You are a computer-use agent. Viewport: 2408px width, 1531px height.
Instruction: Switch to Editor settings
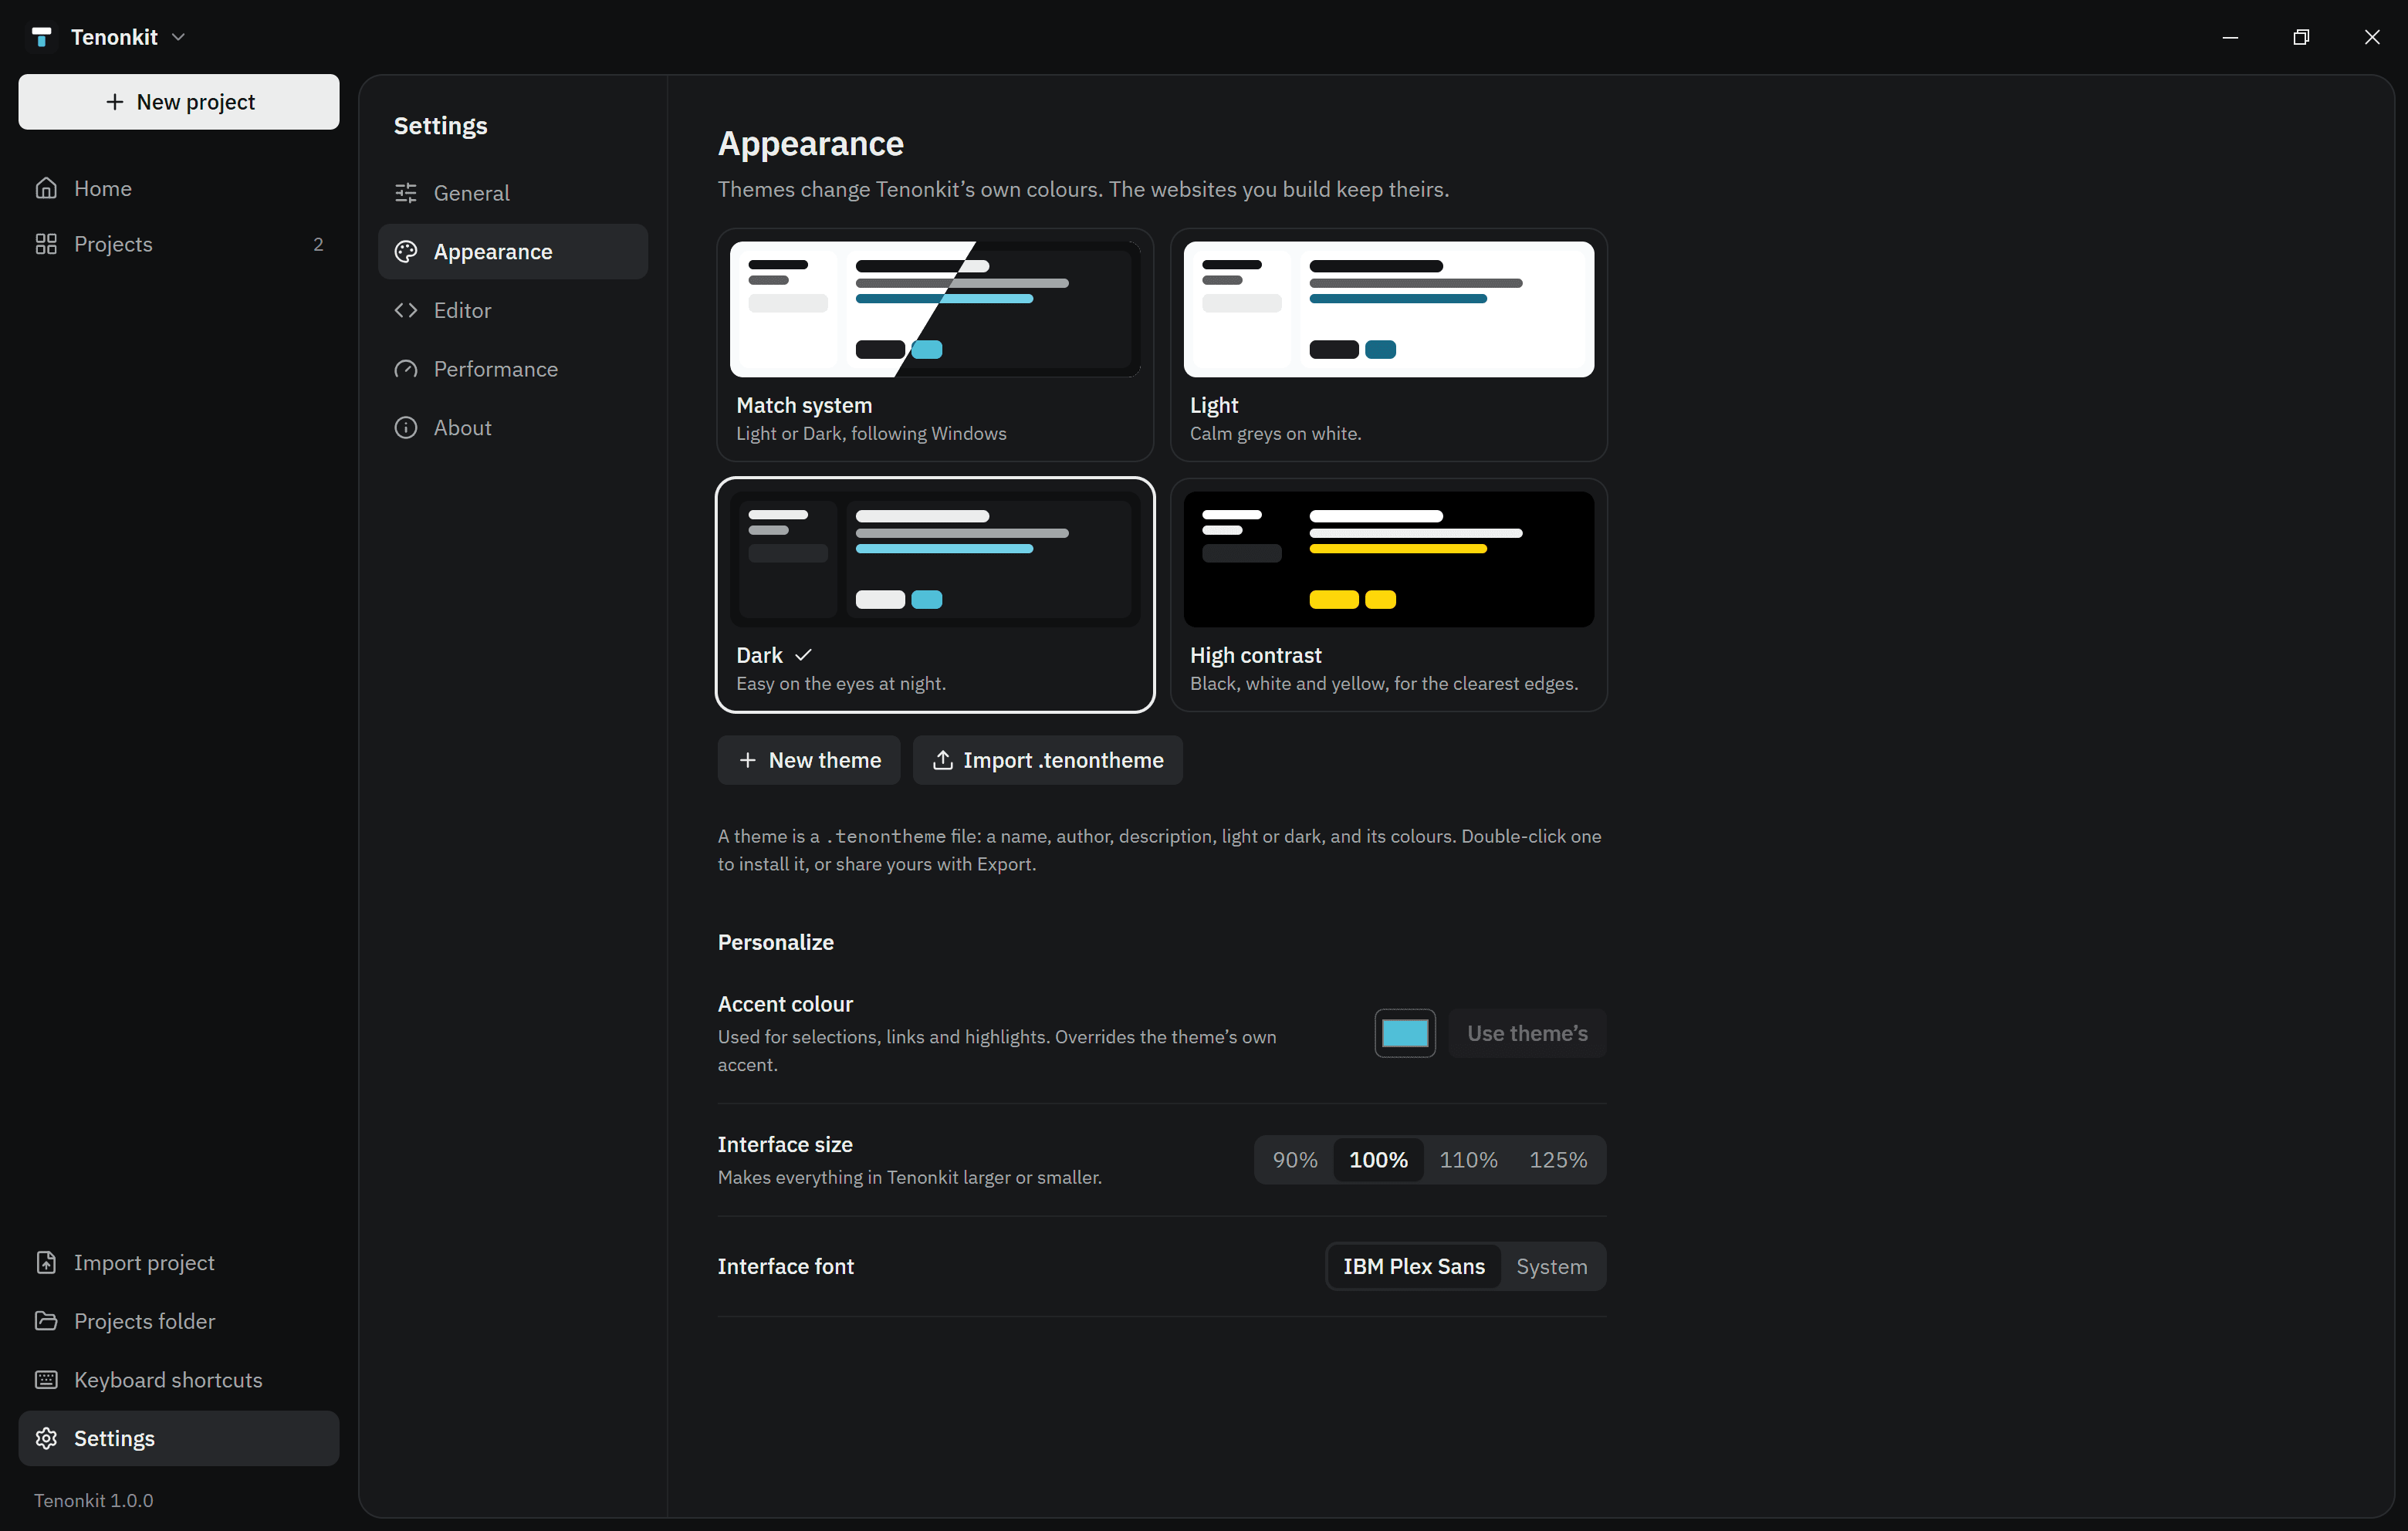(x=513, y=310)
